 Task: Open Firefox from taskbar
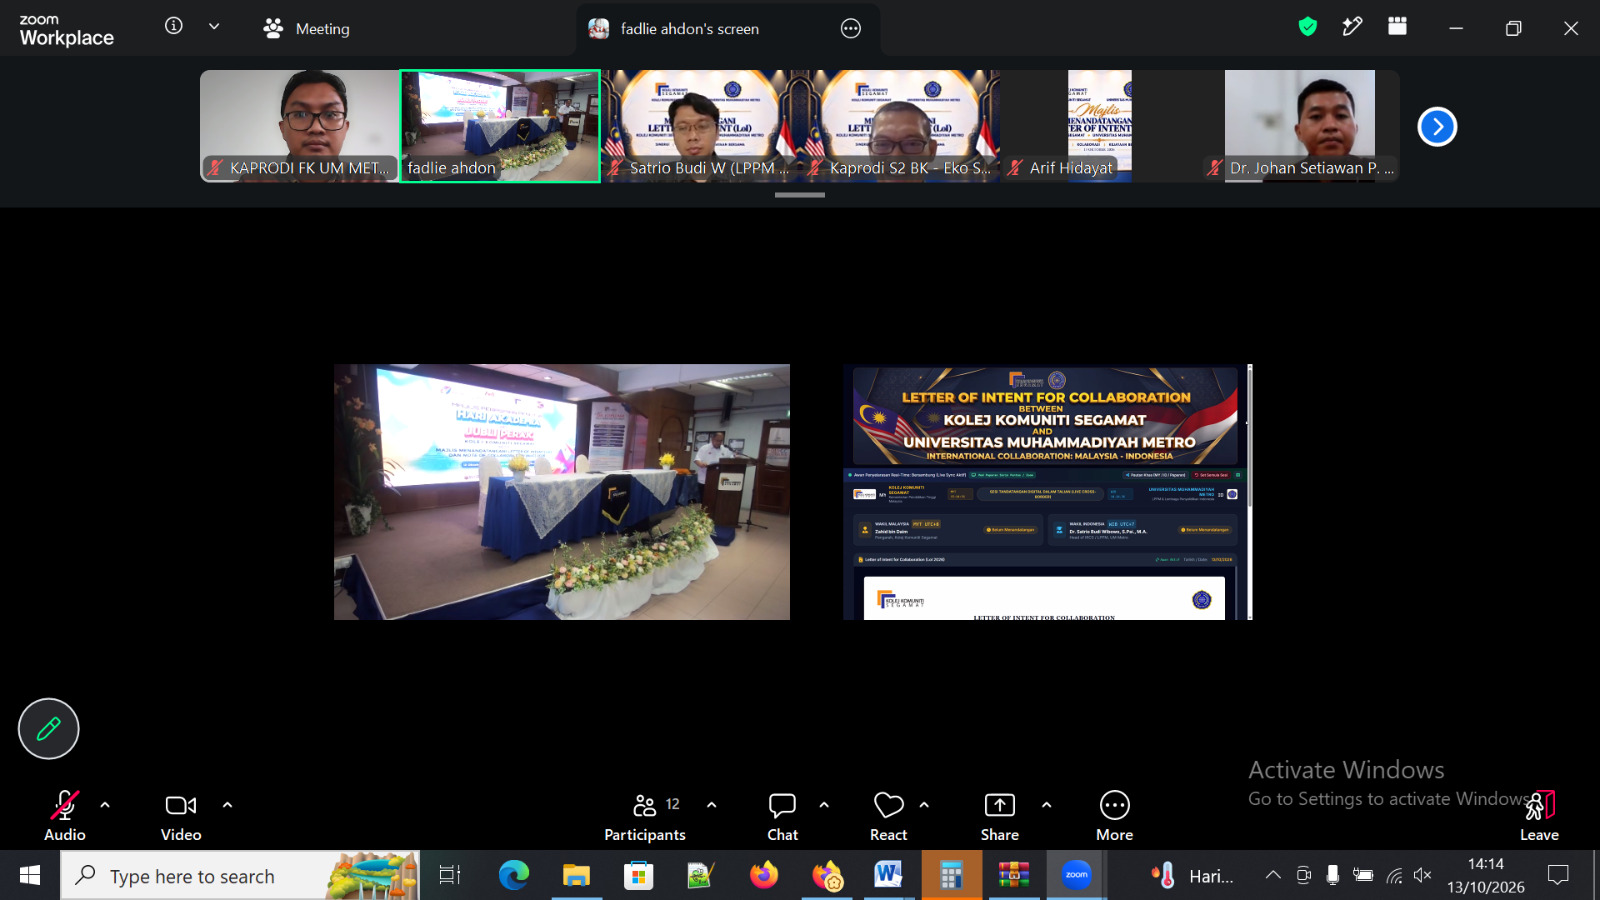pos(764,876)
